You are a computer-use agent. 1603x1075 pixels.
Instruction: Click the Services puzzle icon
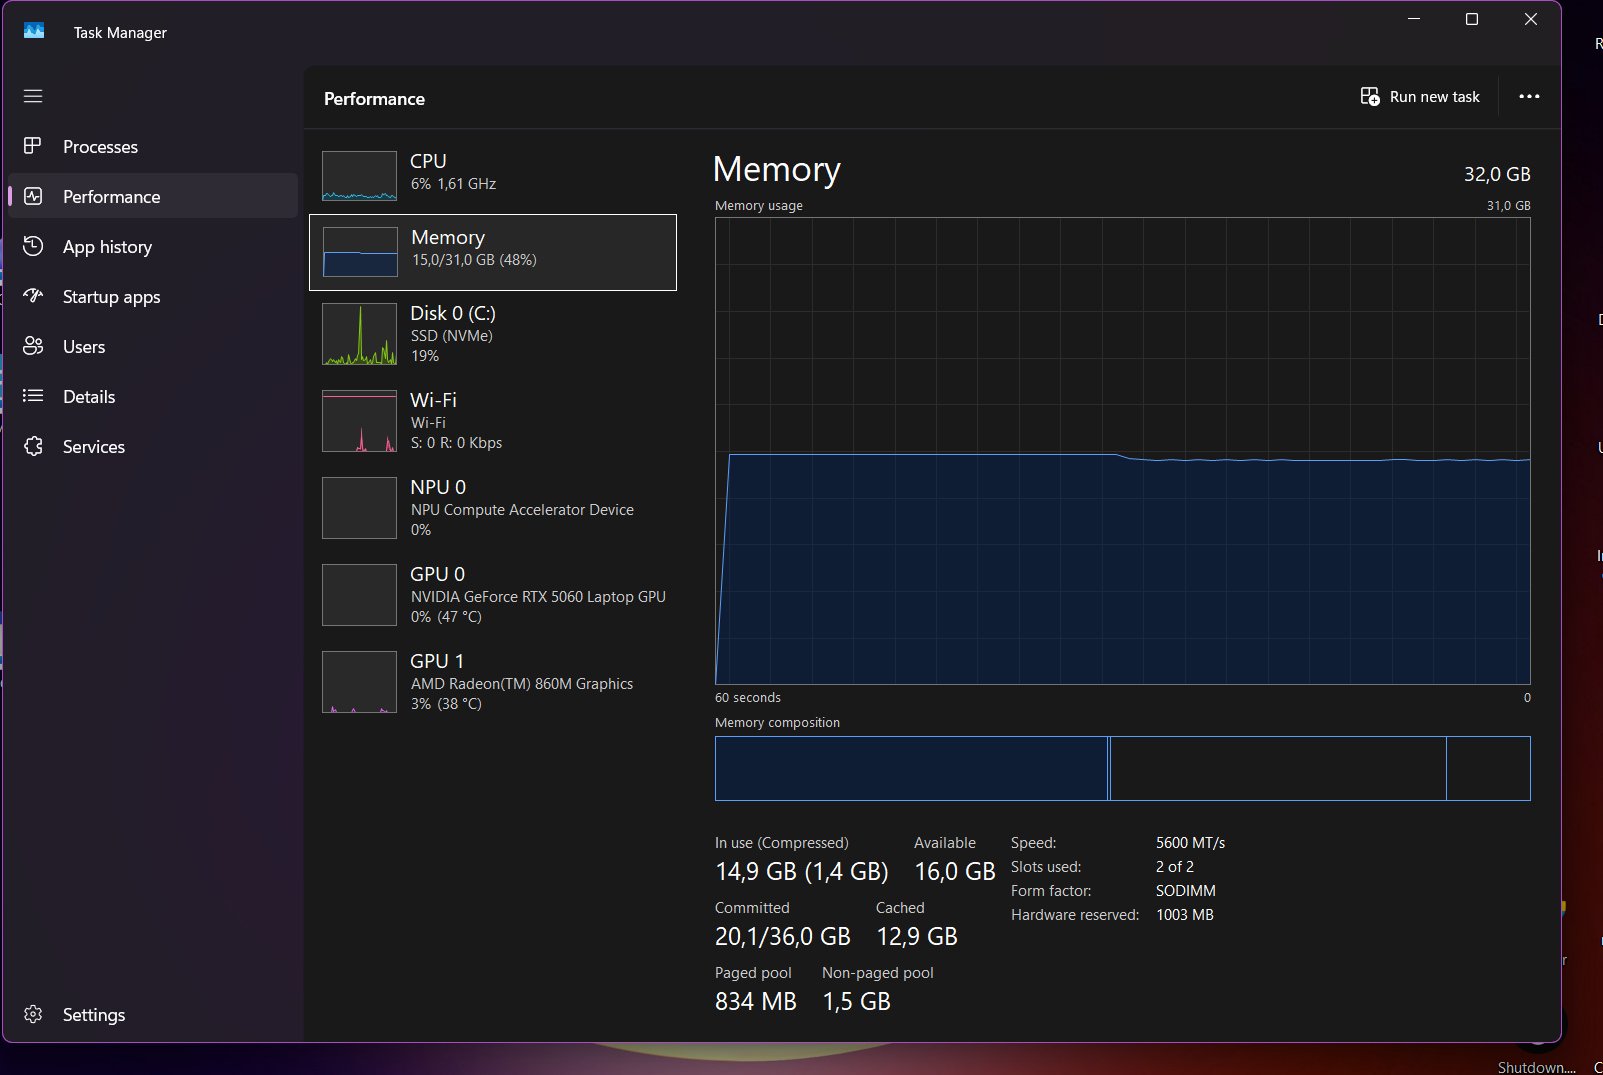pyautogui.click(x=33, y=446)
